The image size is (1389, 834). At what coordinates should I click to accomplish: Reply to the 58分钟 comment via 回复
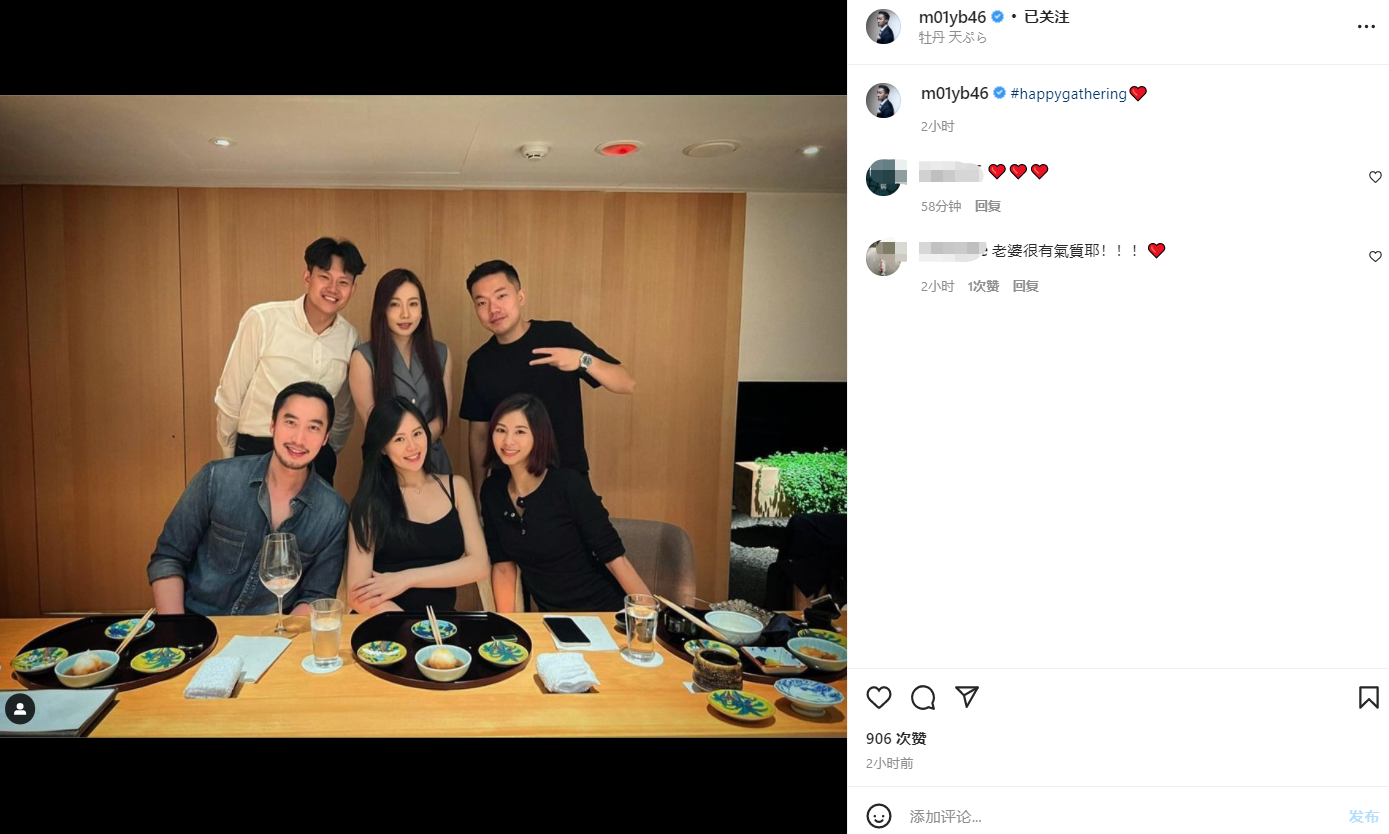[988, 206]
